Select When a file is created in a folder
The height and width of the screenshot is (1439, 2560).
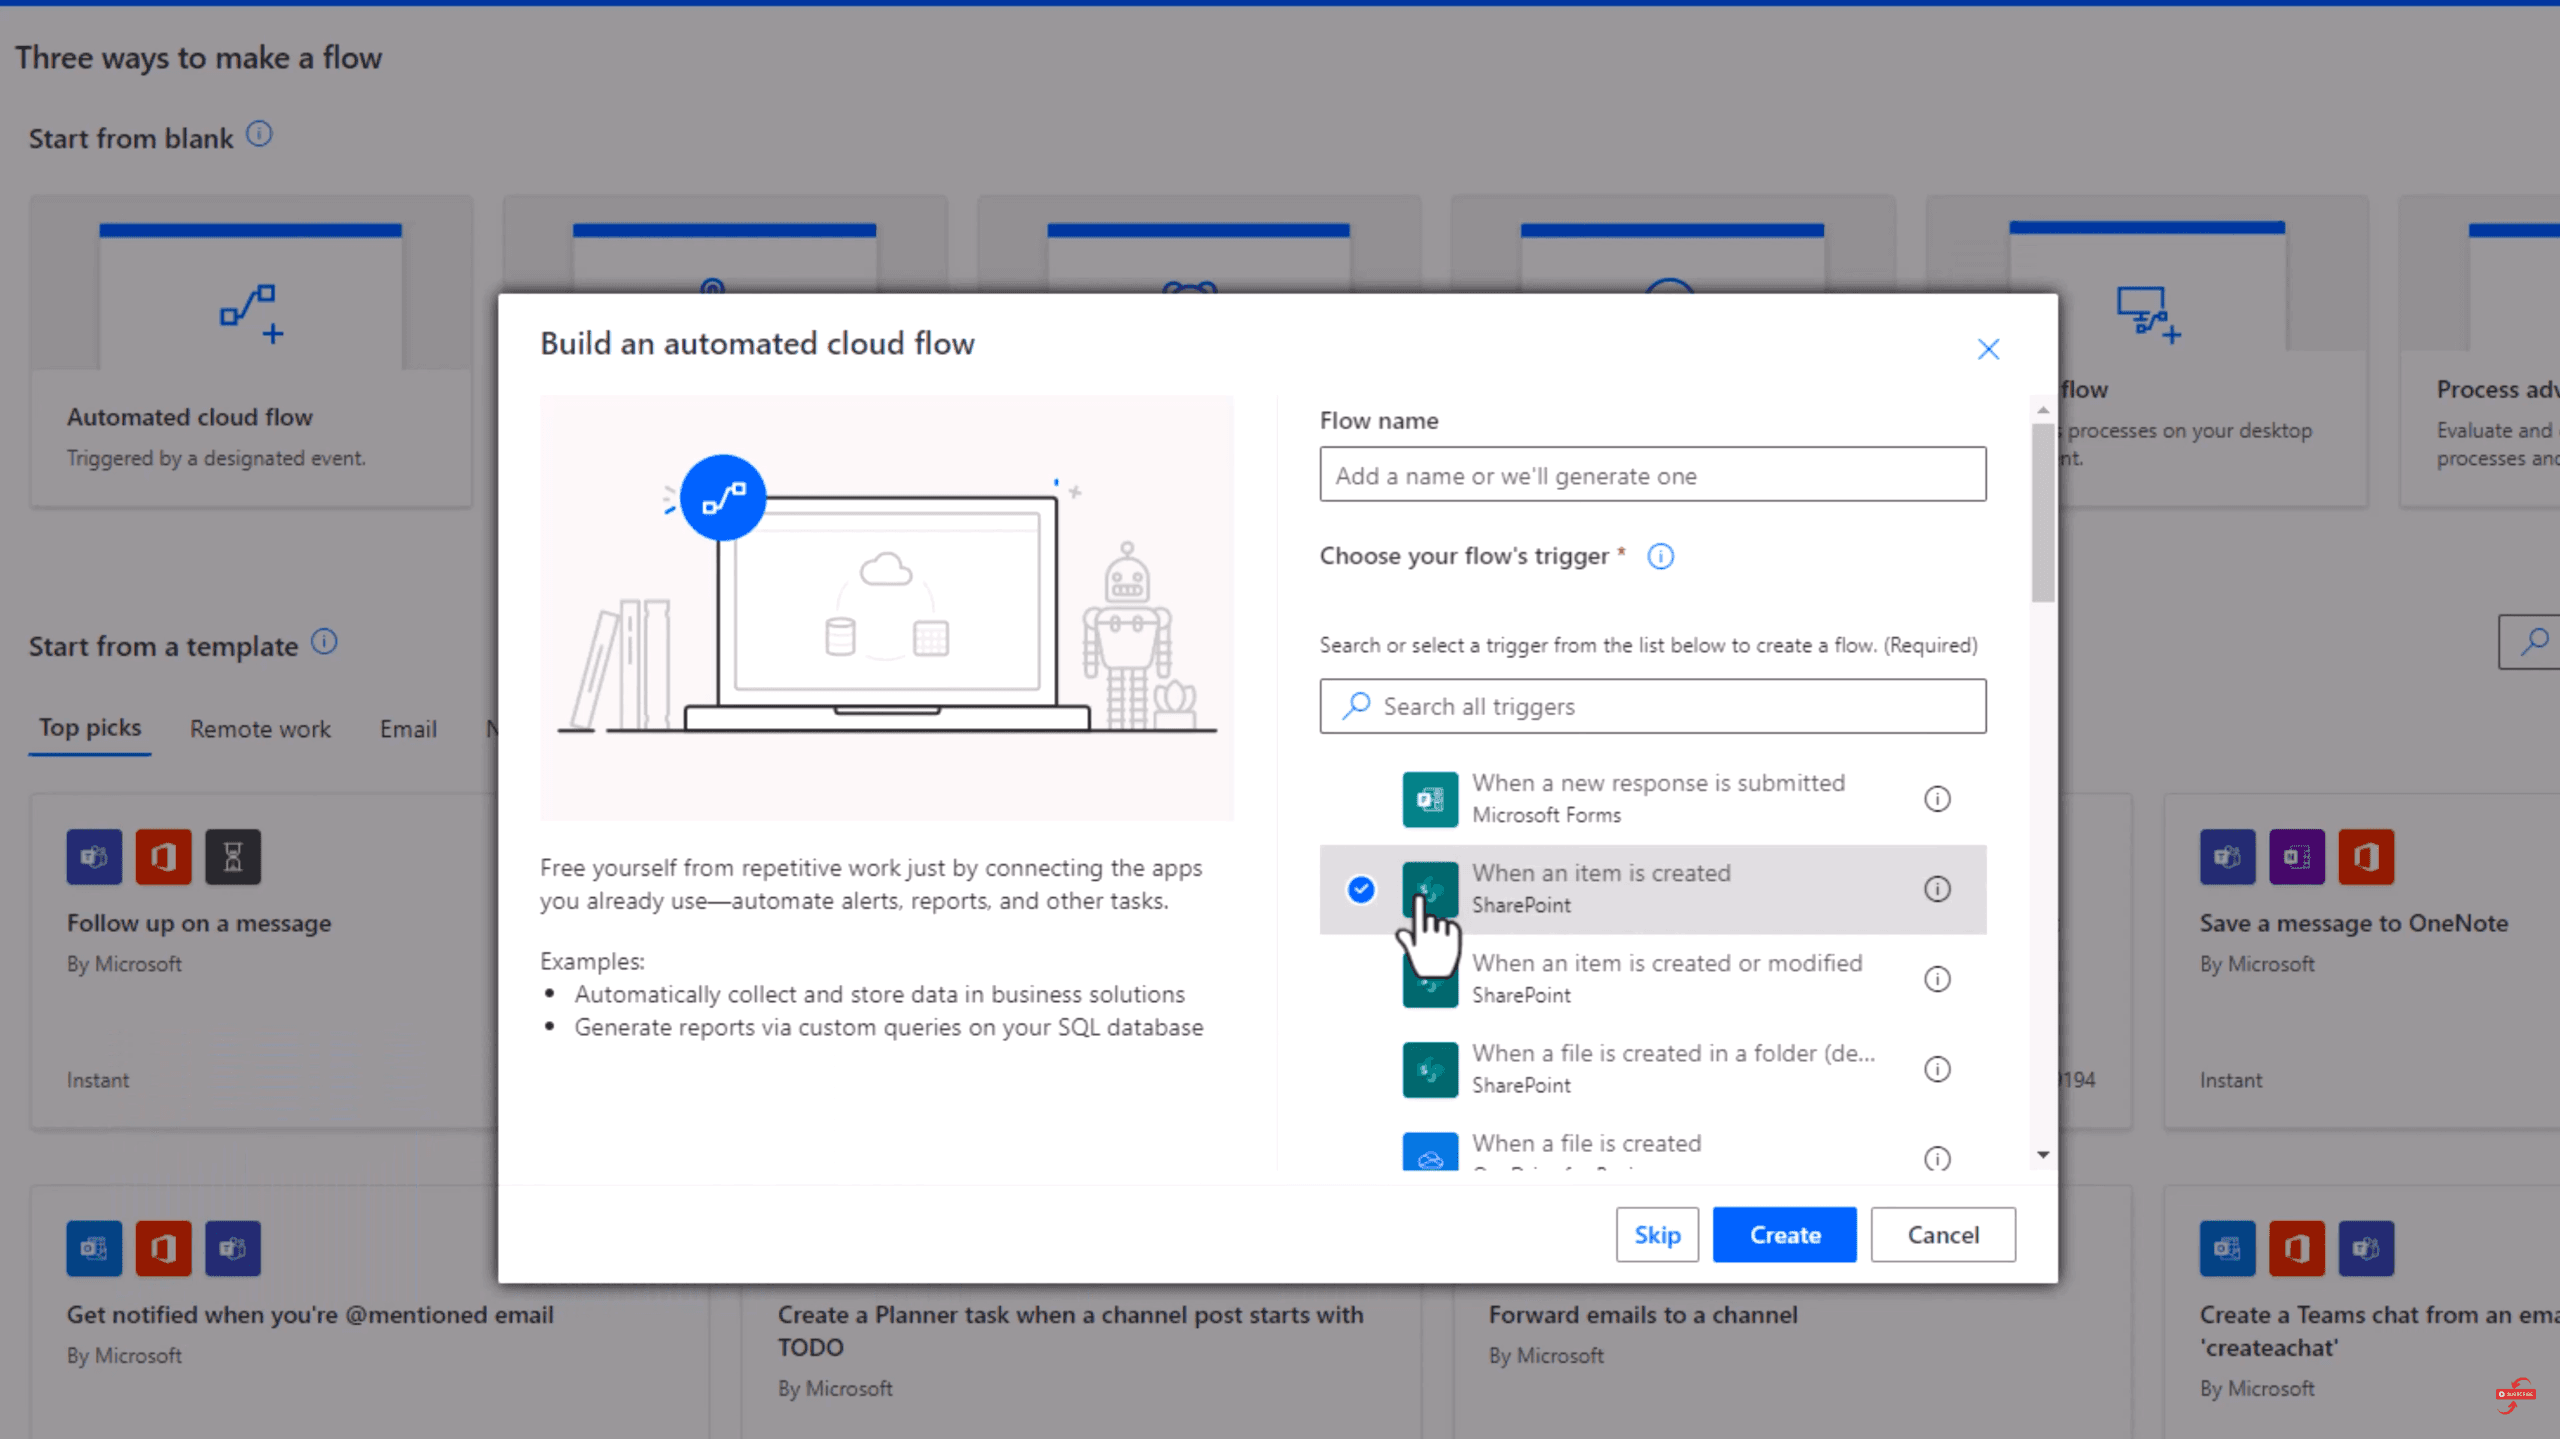pos(1652,1069)
